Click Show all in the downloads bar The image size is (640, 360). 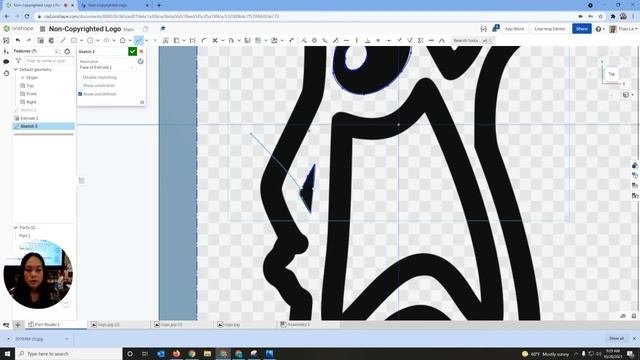click(x=616, y=338)
